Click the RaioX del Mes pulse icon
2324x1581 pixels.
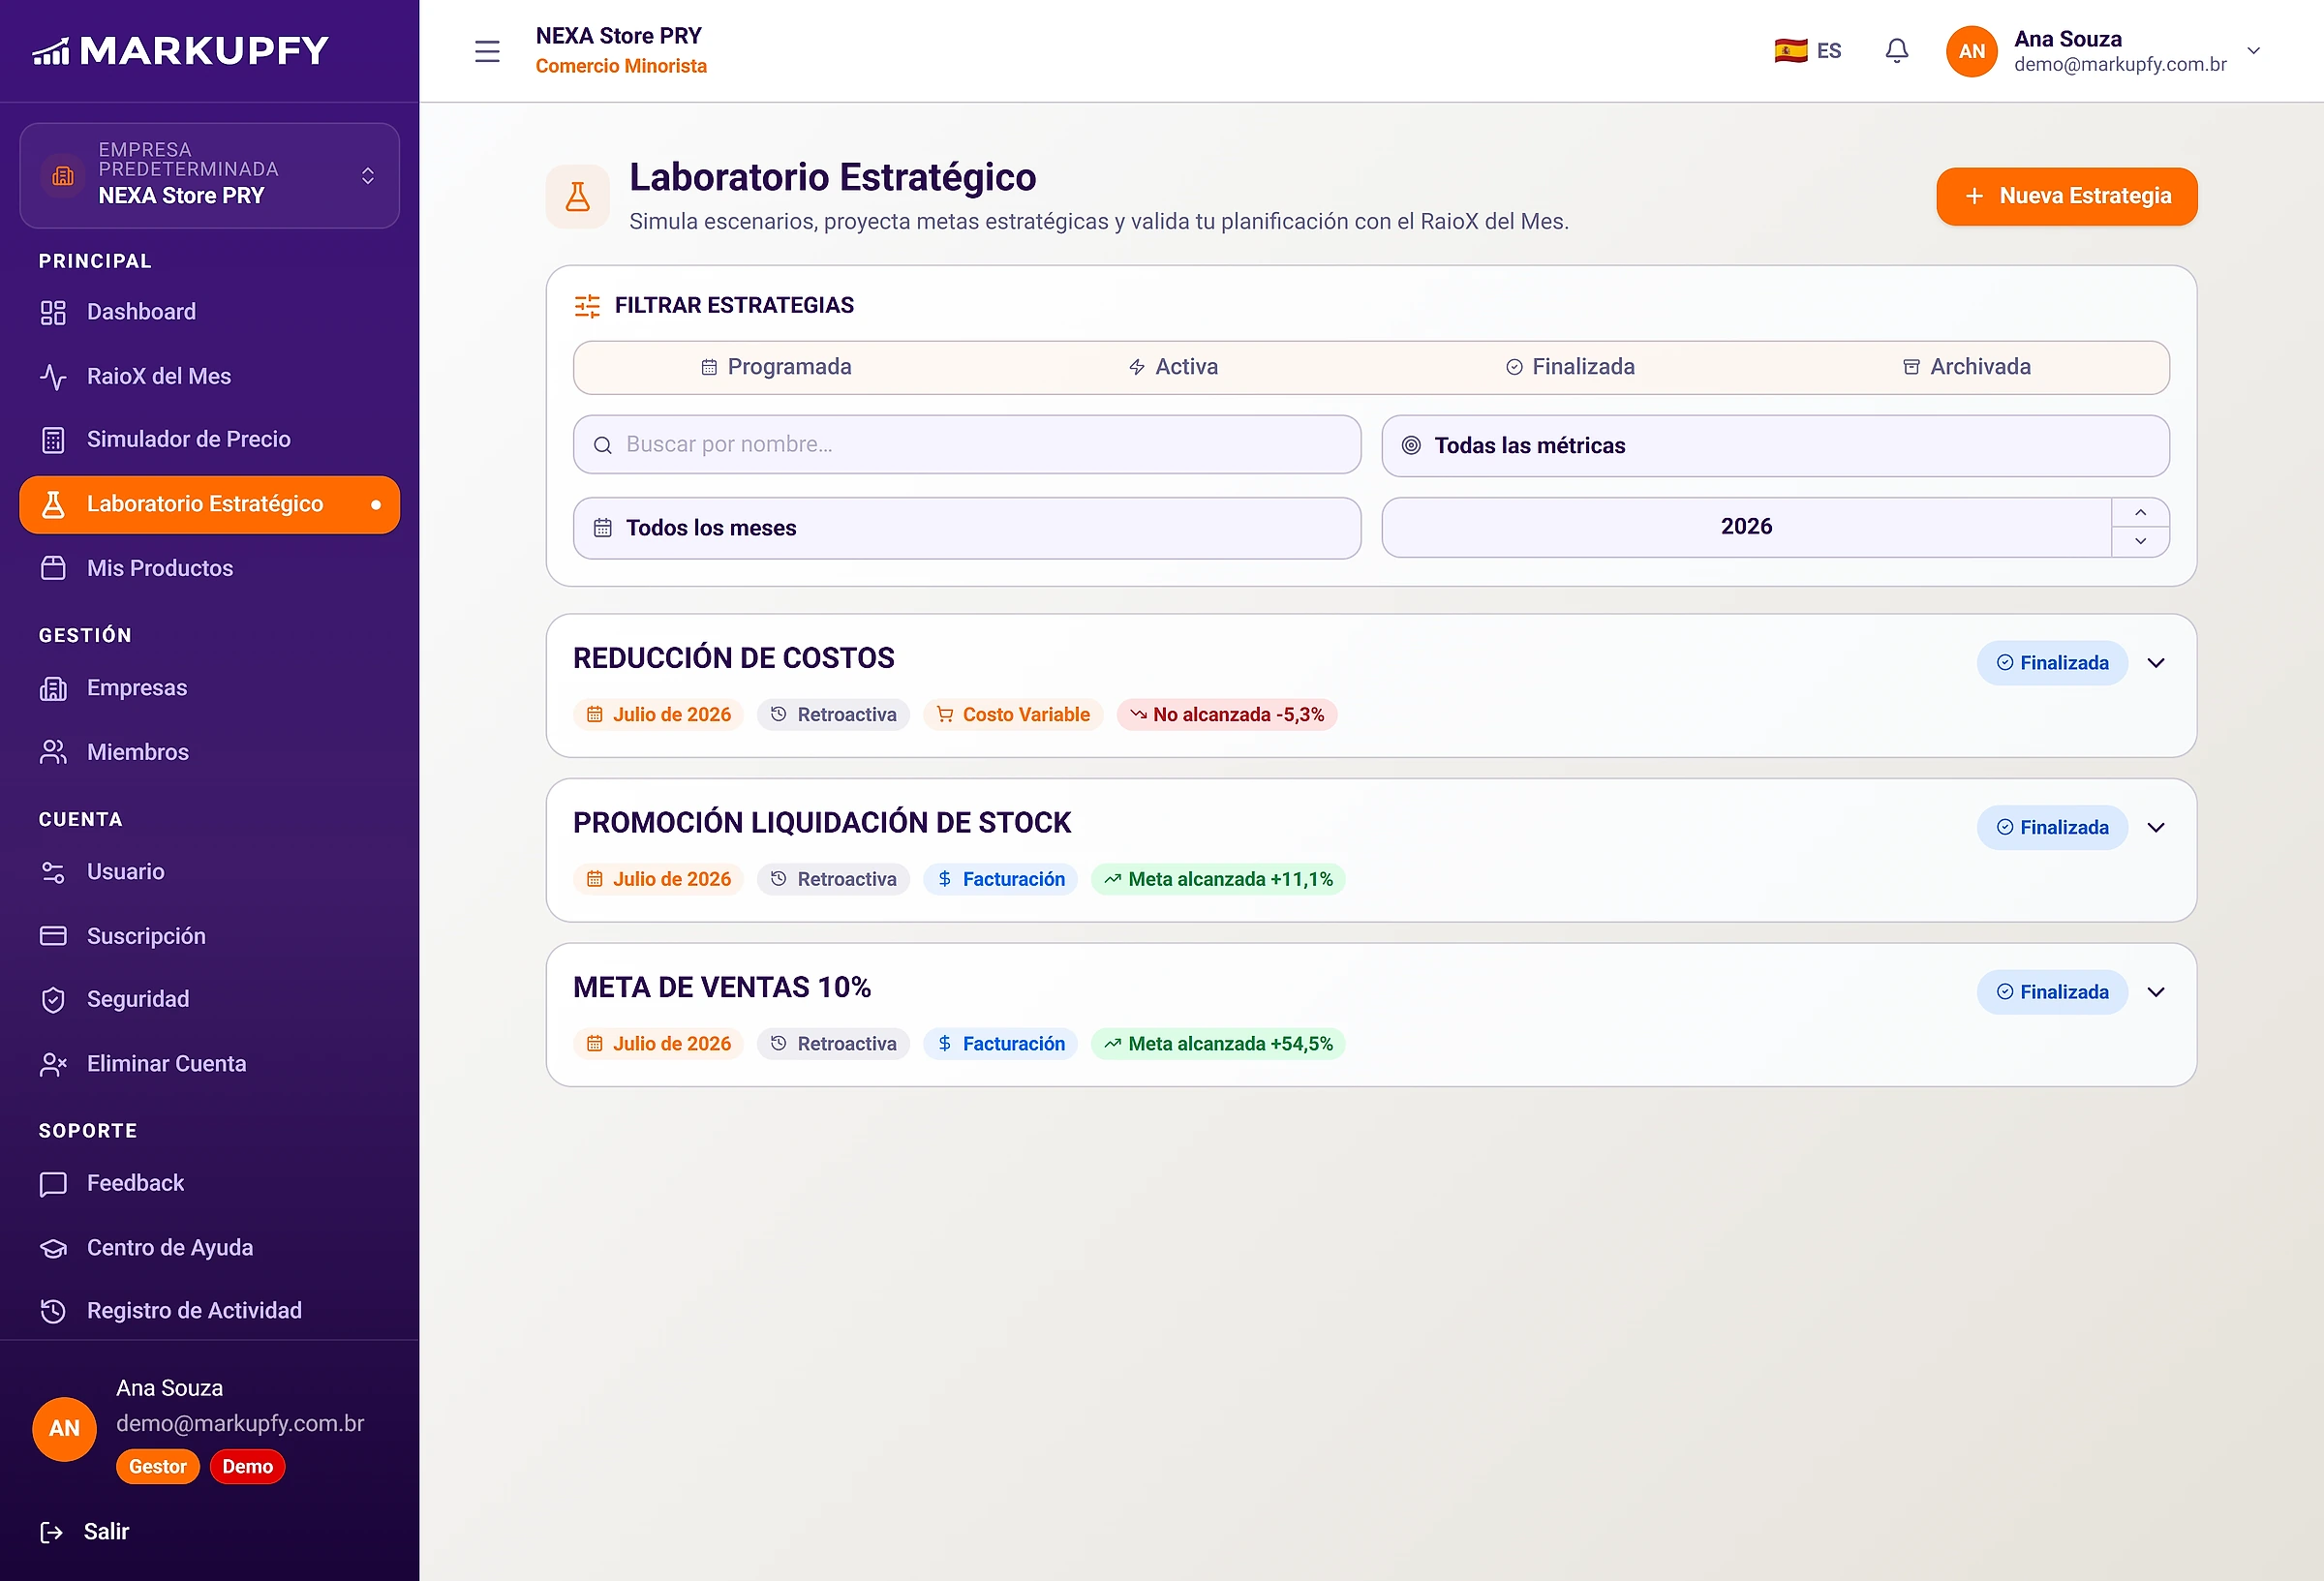tap(53, 376)
